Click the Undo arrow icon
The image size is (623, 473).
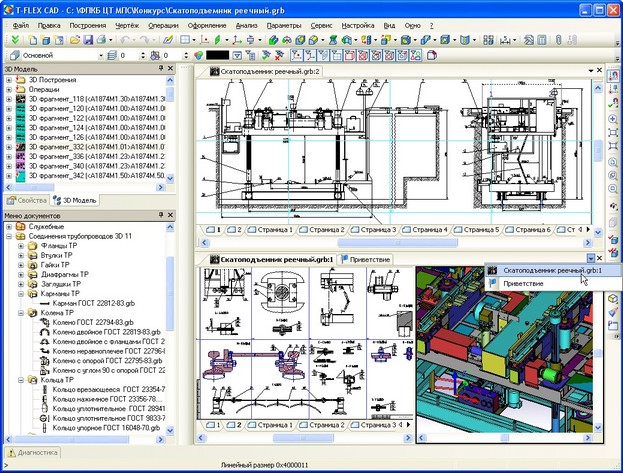click(125, 40)
